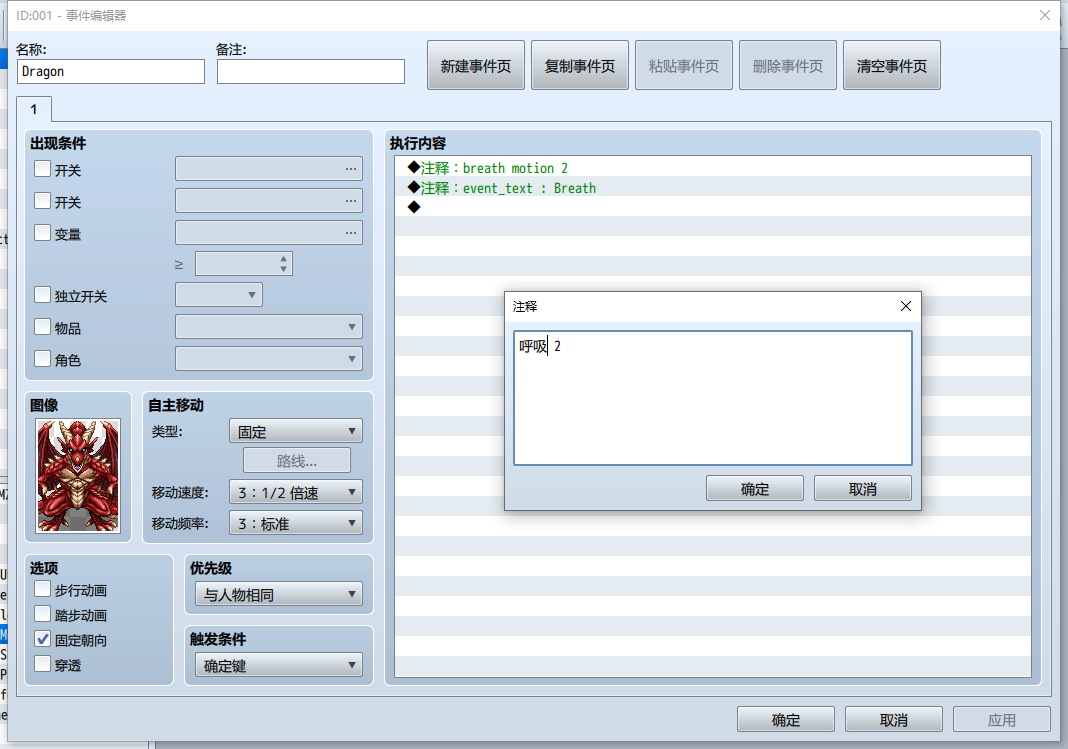Close the 事件编辑器 window
1068x749 pixels.
(1044, 15)
